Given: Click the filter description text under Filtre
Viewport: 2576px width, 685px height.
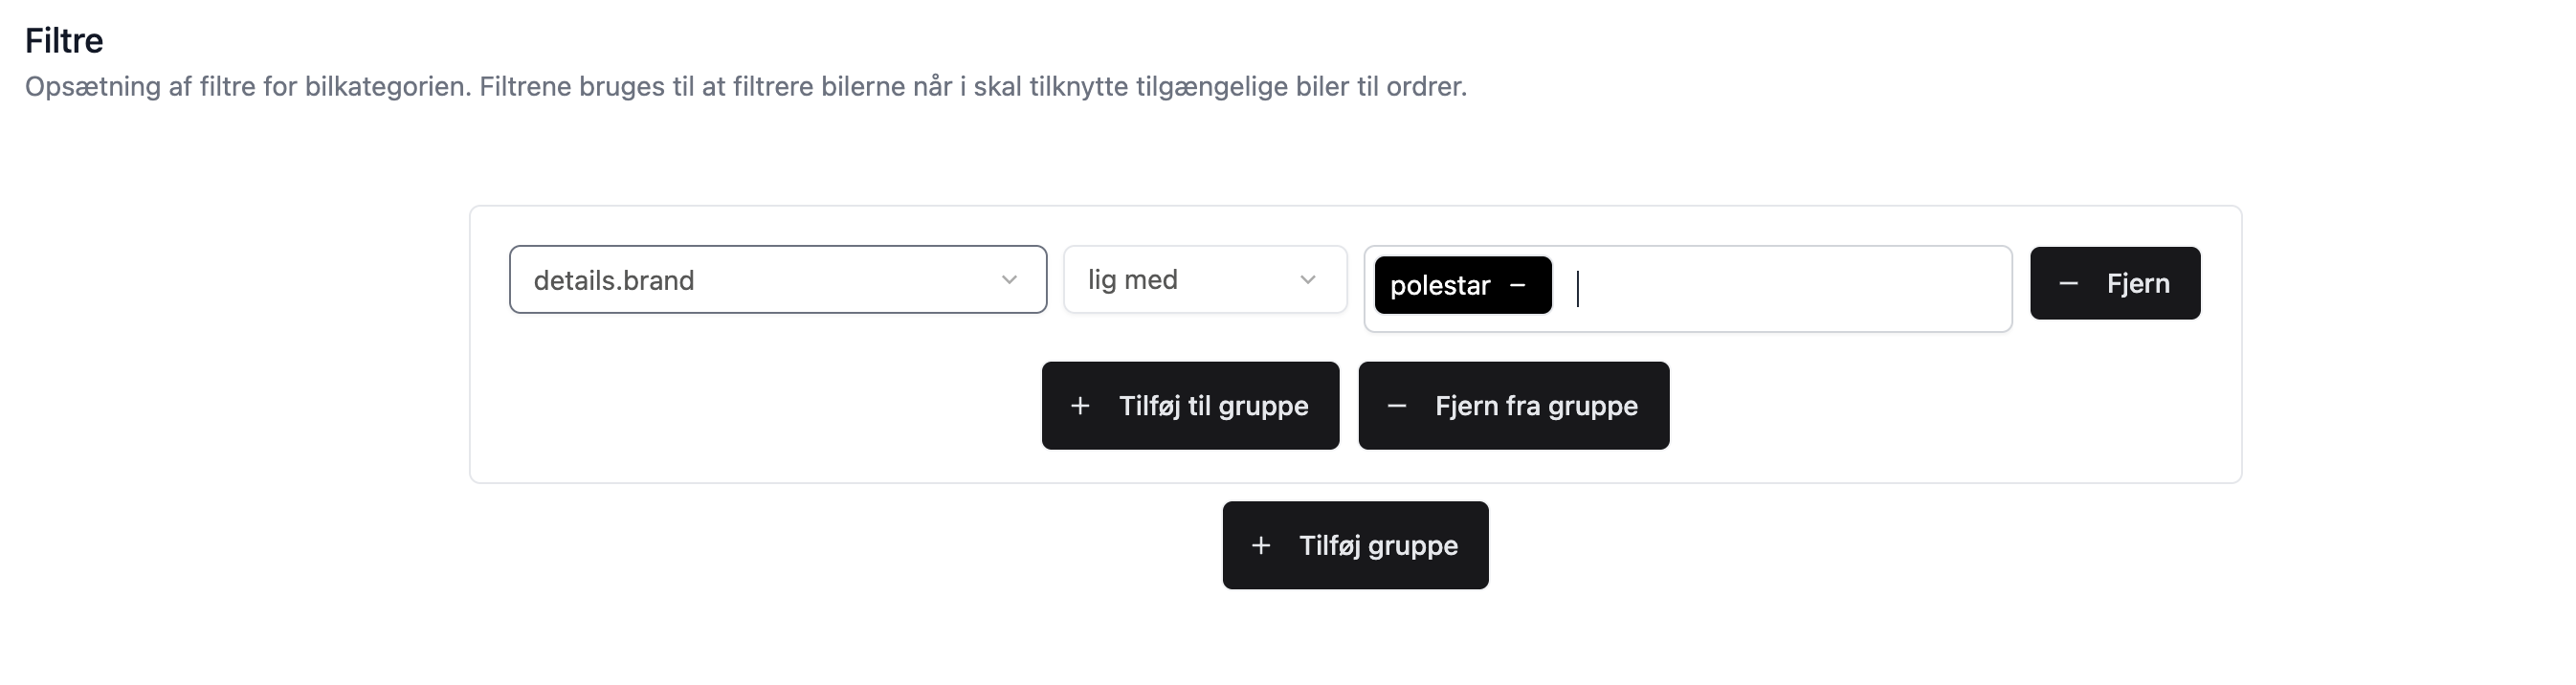Looking at the screenshot, I should [x=746, y=86].
